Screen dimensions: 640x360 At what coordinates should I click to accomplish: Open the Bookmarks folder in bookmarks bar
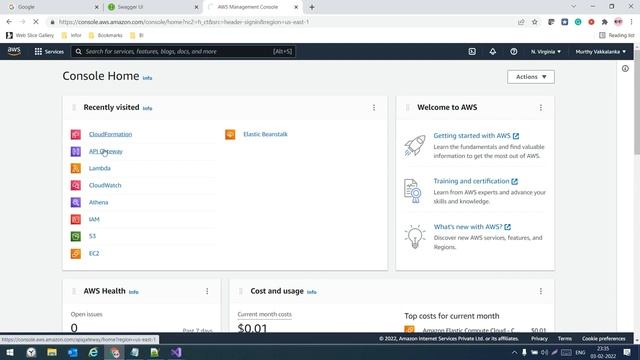(105, 36)
